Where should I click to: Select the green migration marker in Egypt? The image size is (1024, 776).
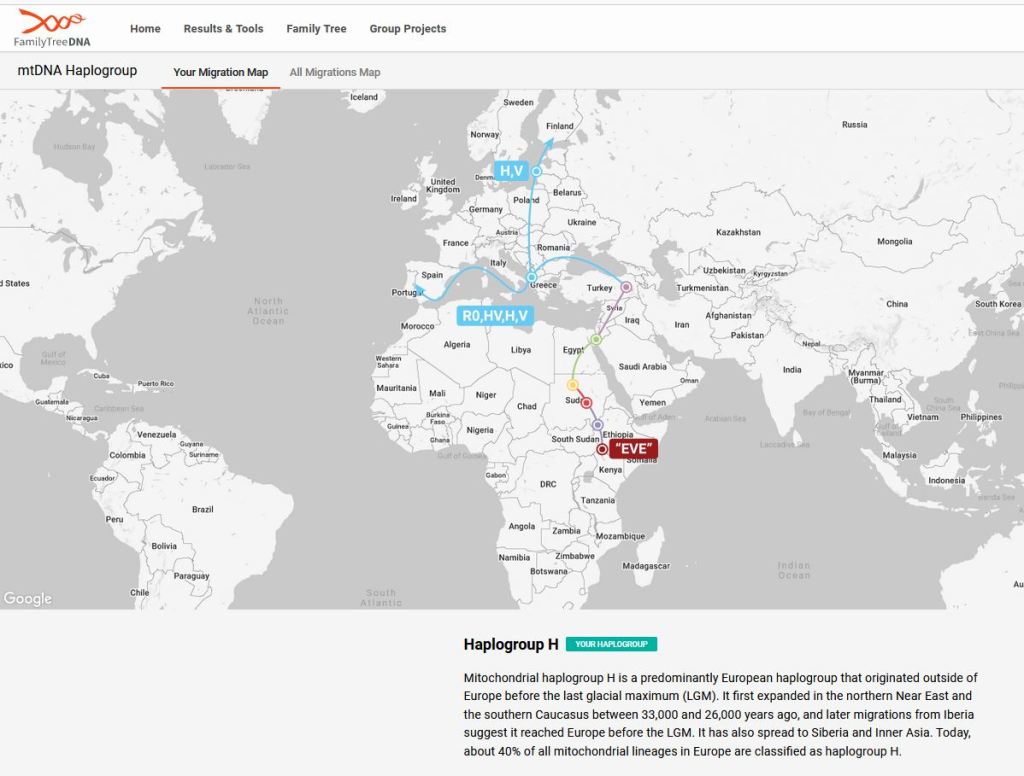coord(595,340)
